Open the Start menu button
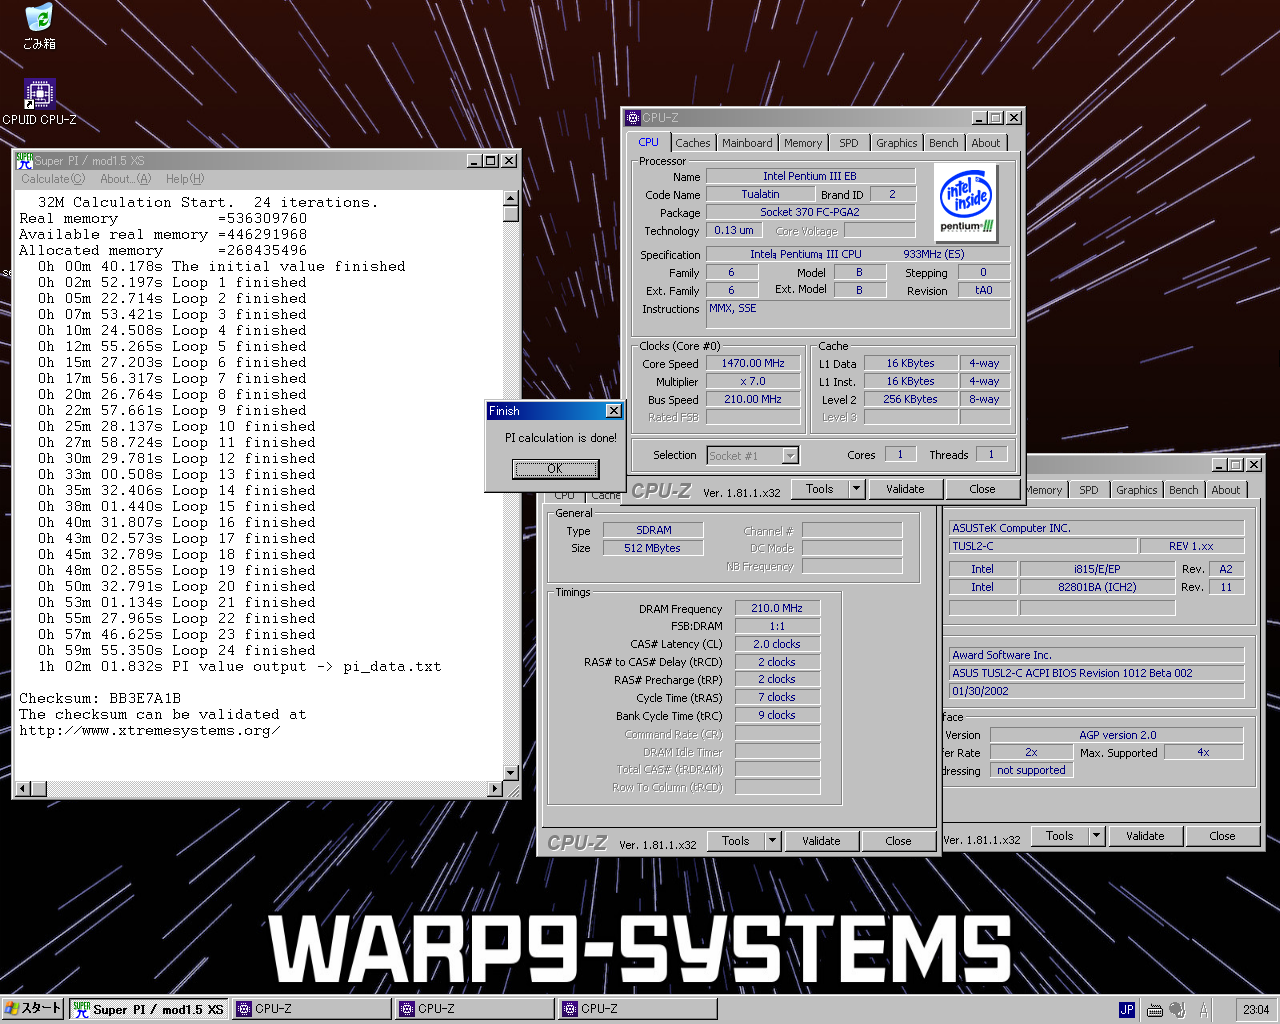The width and height of the screenshot is (1280, 1024). click(x=33, y=1009)
